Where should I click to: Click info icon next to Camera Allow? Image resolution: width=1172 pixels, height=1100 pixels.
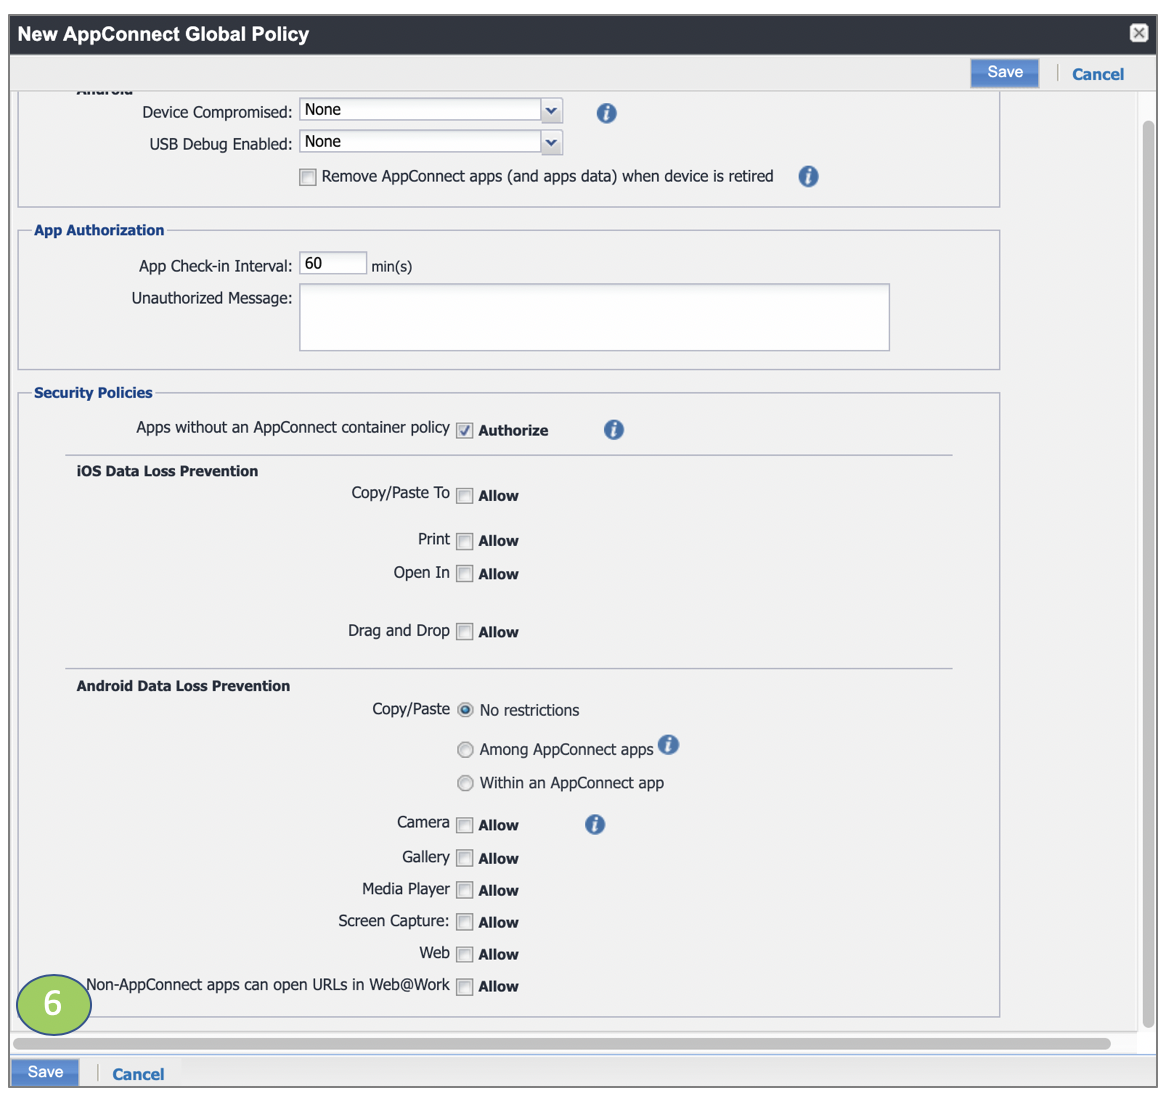pos(595,825)
